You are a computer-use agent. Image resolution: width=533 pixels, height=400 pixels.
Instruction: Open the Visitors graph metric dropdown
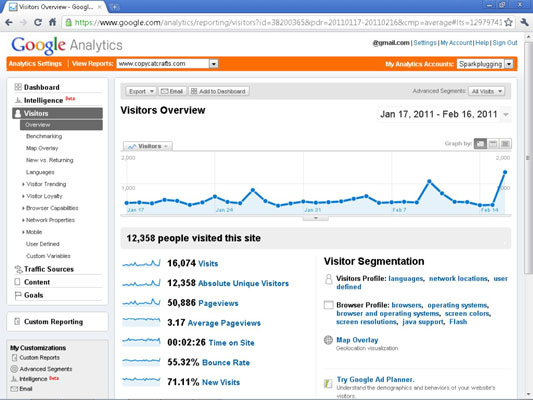148,146
